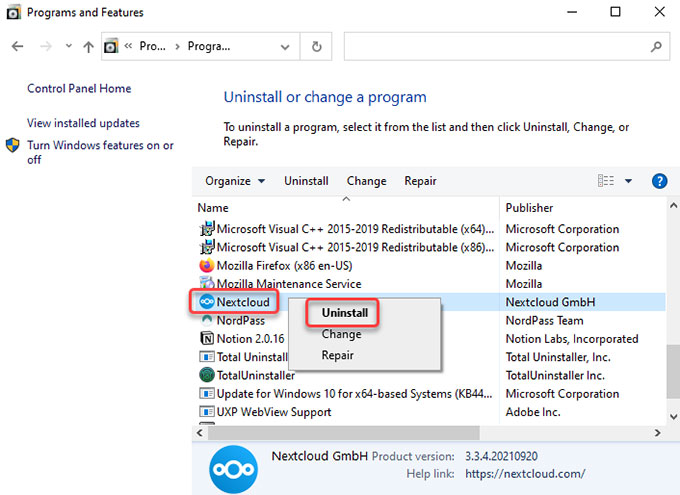Open View installed updates link

(x=83, y=123)
